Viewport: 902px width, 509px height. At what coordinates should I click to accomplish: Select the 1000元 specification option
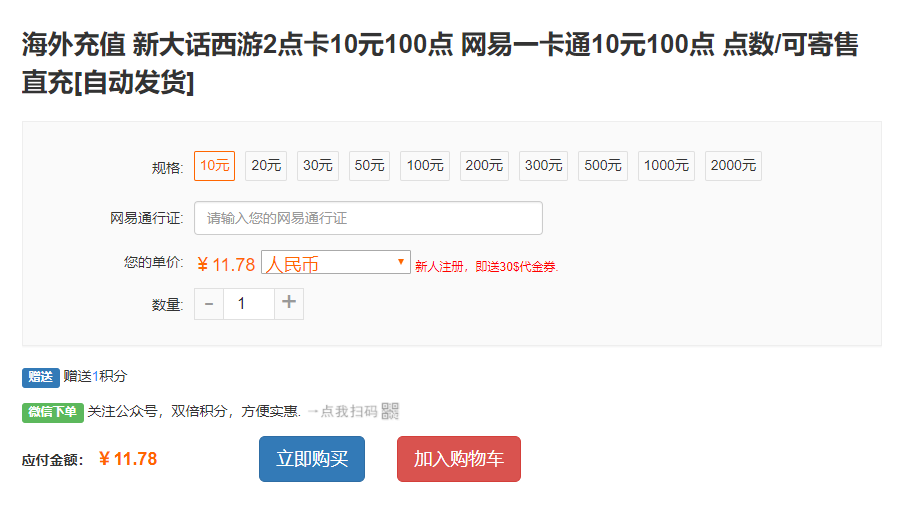pos(666,166)
